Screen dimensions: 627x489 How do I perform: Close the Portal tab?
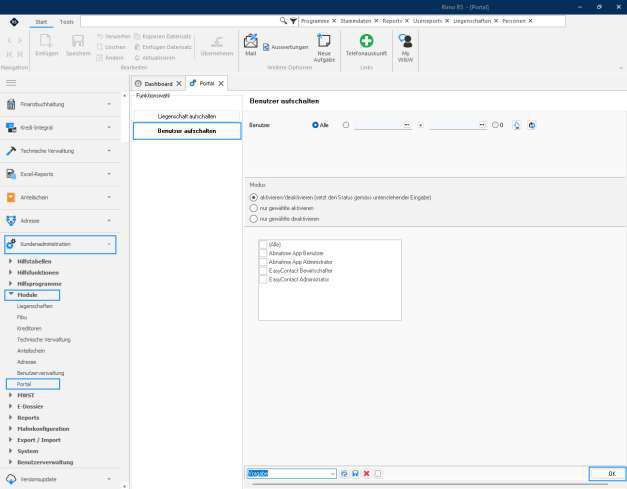pyautogui.click(x=221, y=84)
